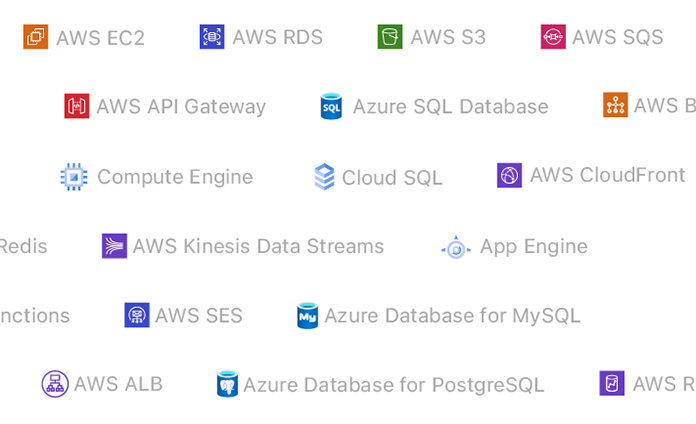Screen dimensions: 696x424
Task: Click the AWS Kinesis Data Streams text
Action: point(258,246)
